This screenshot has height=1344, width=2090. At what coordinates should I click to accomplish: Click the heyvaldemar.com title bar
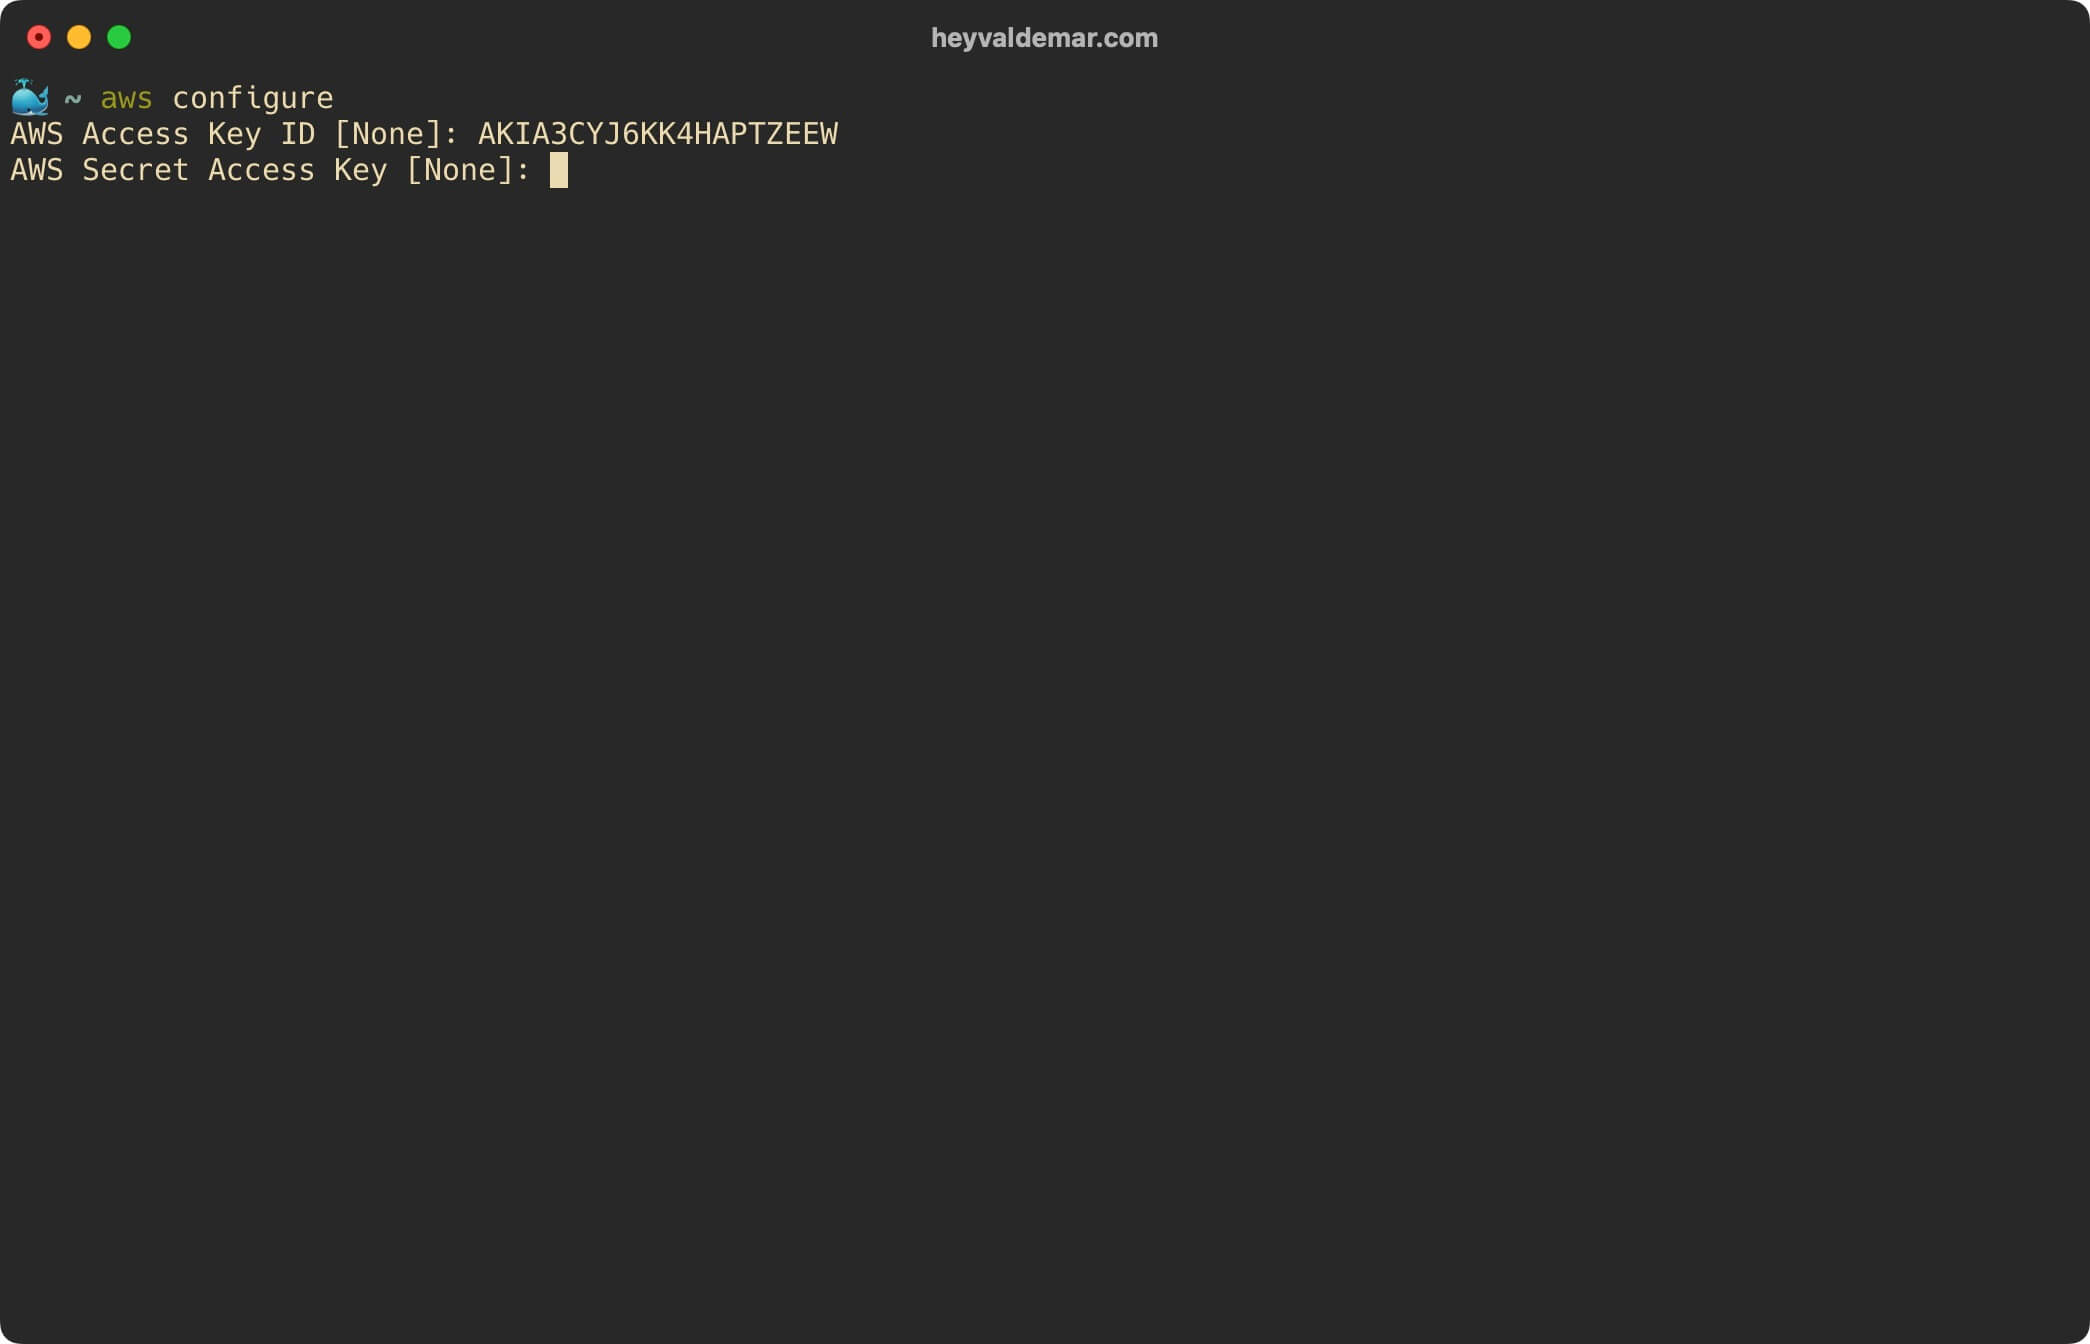(x=1043, y=38)
